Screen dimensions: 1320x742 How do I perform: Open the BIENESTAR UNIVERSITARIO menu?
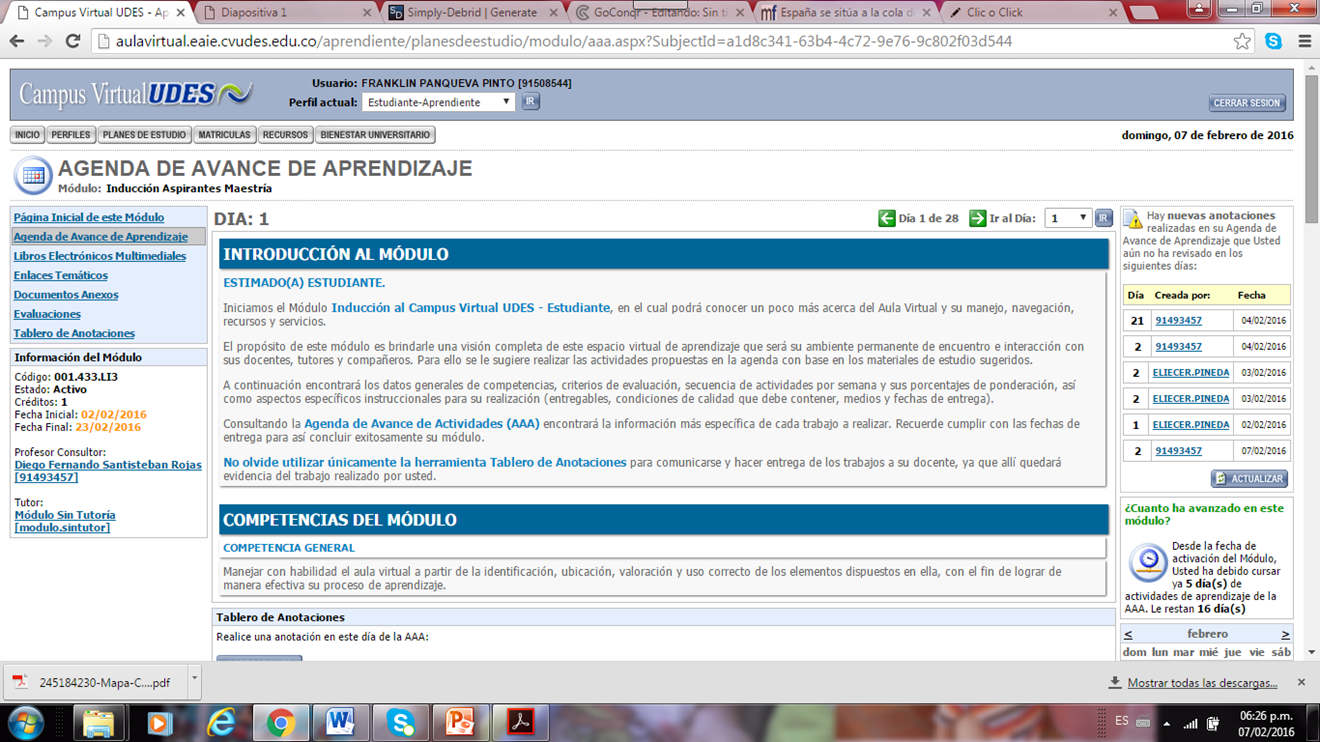[x=375, y=135]
